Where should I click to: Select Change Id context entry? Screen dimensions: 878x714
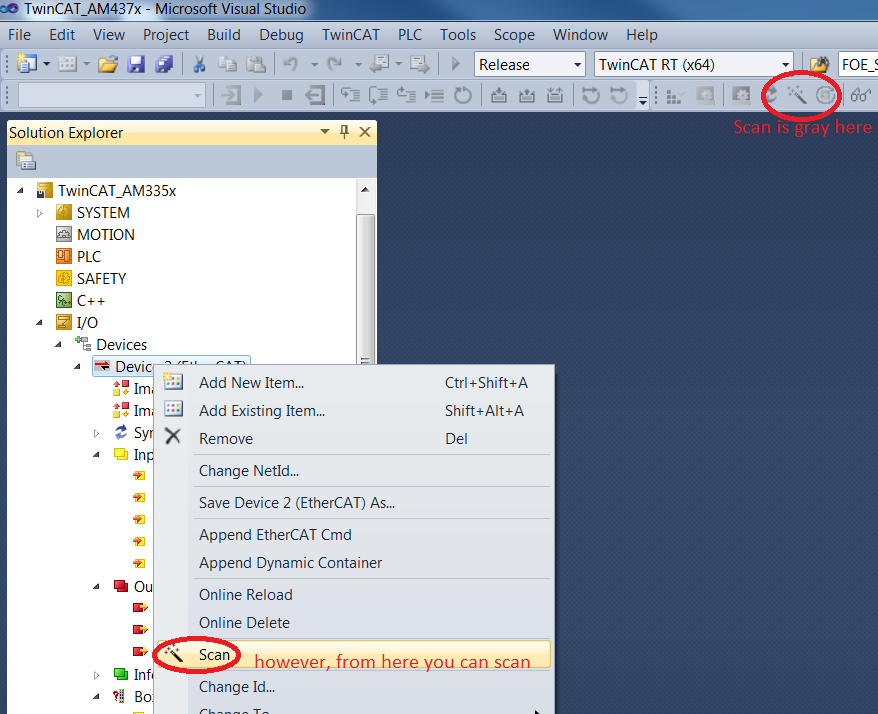click(x=354, y=687)
